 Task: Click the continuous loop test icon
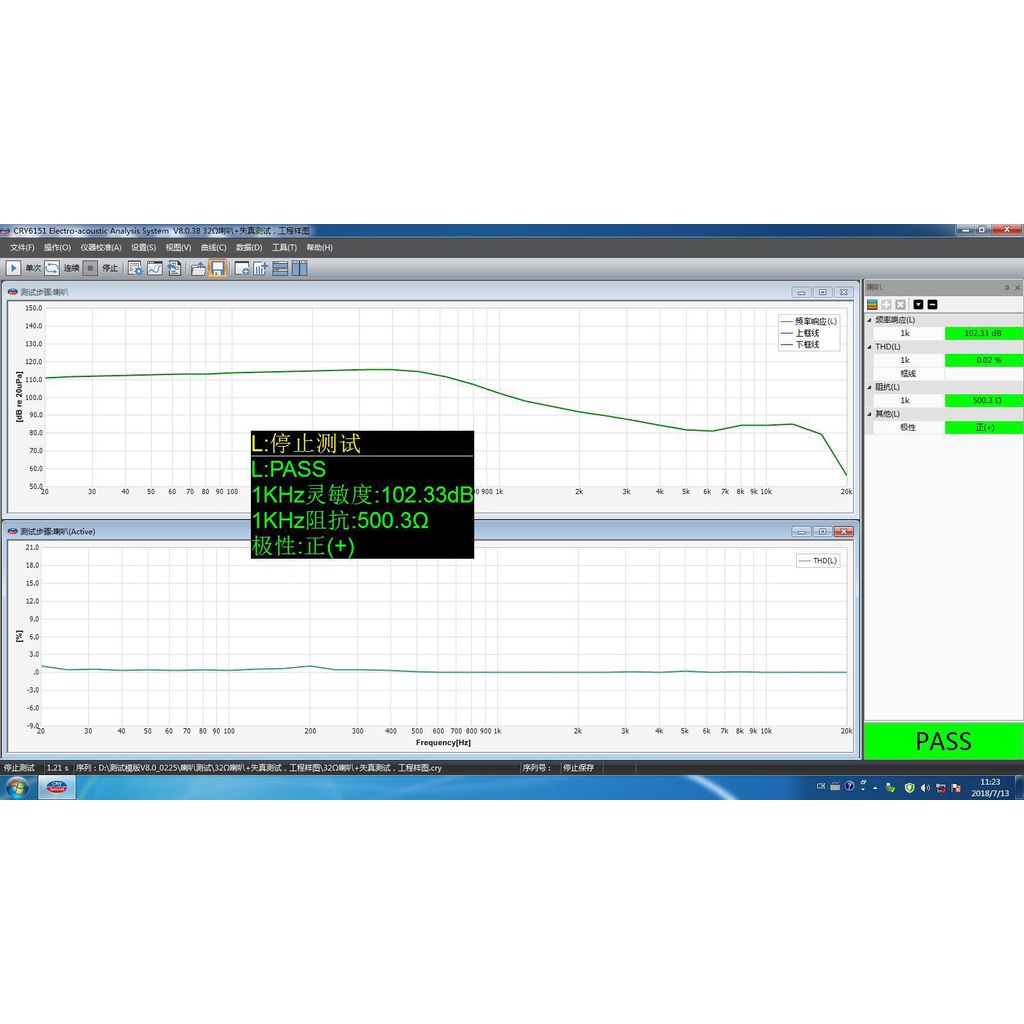click(51, 268)
